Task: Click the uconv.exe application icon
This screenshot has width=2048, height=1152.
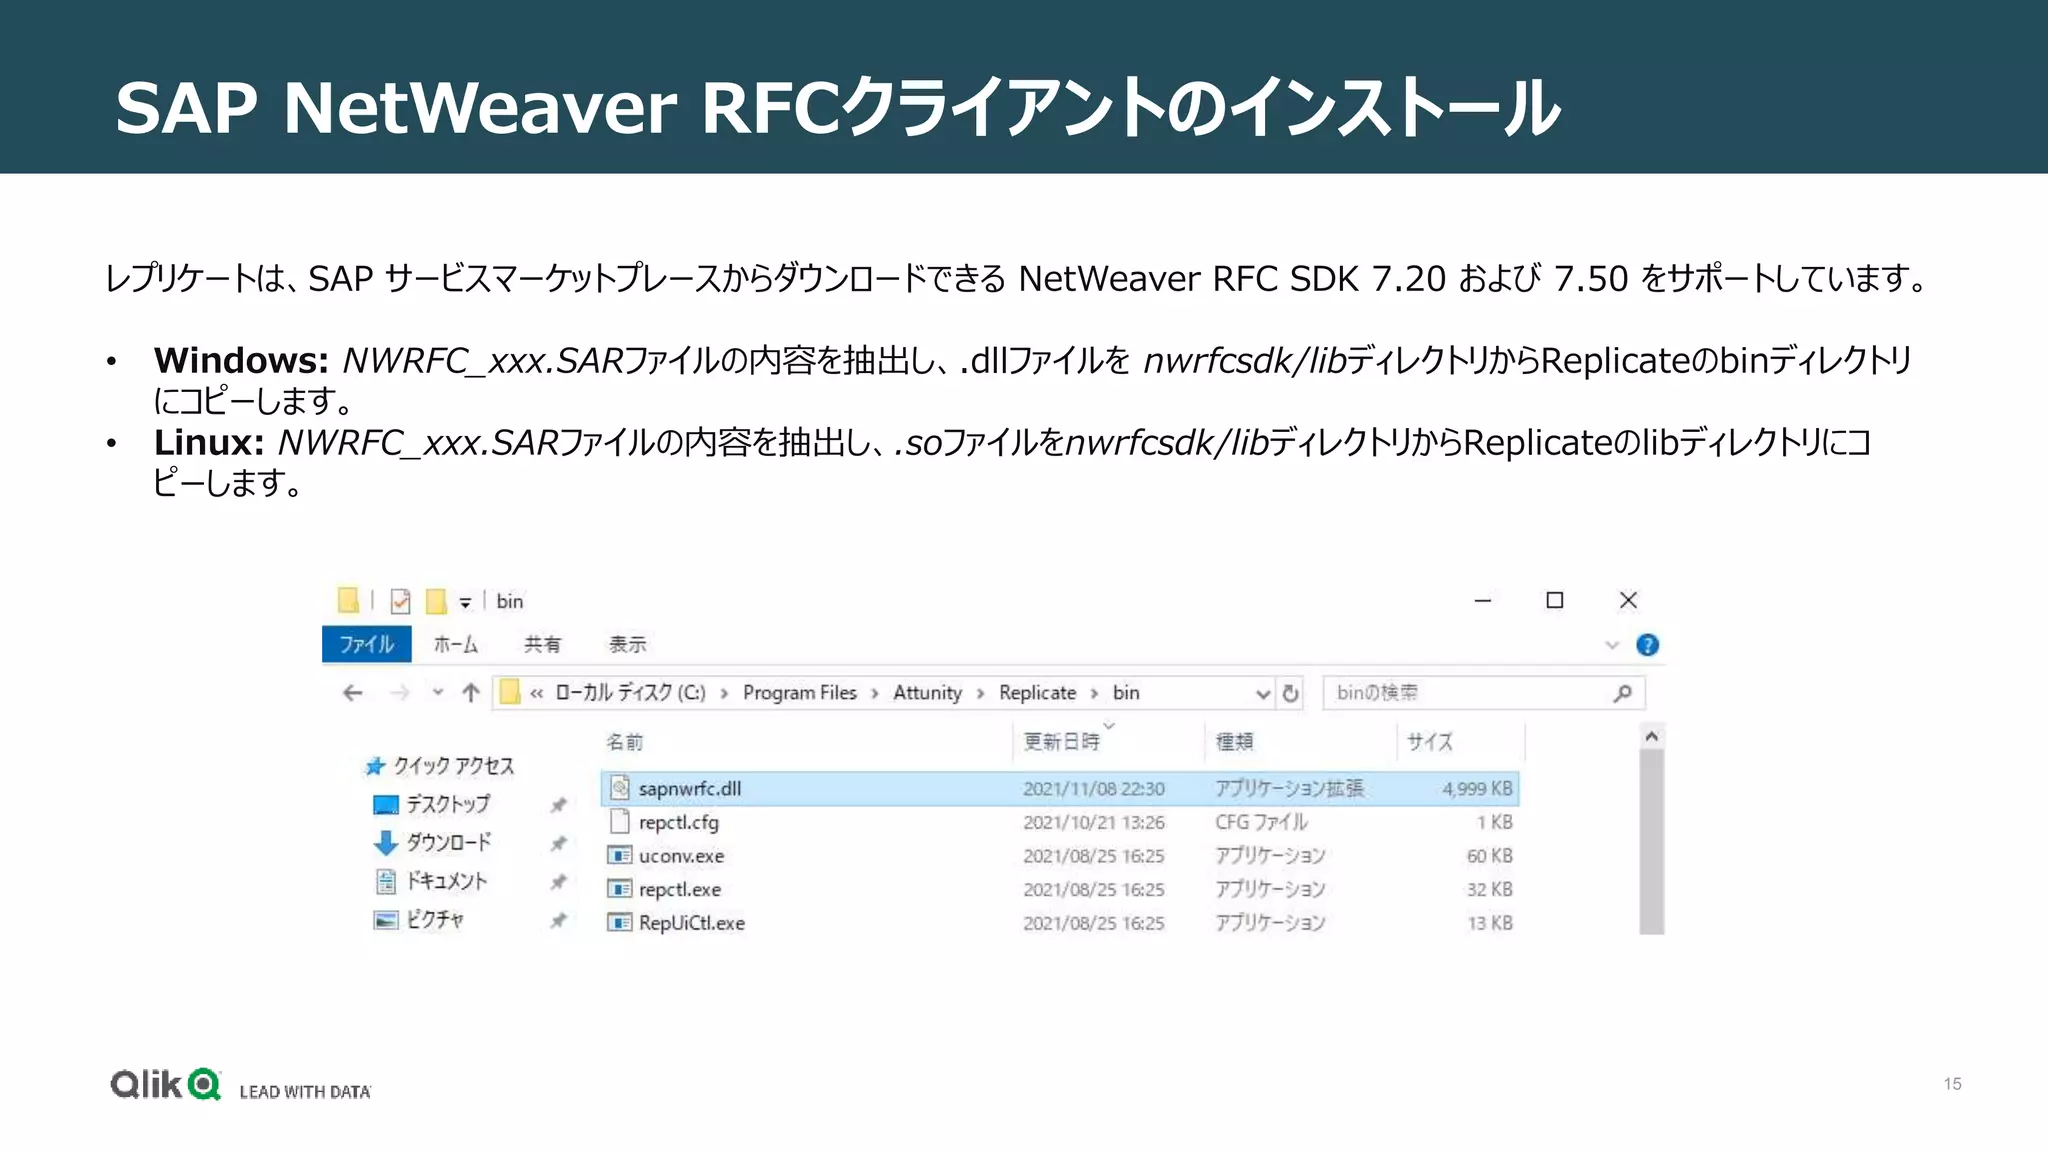Action: 620,855
